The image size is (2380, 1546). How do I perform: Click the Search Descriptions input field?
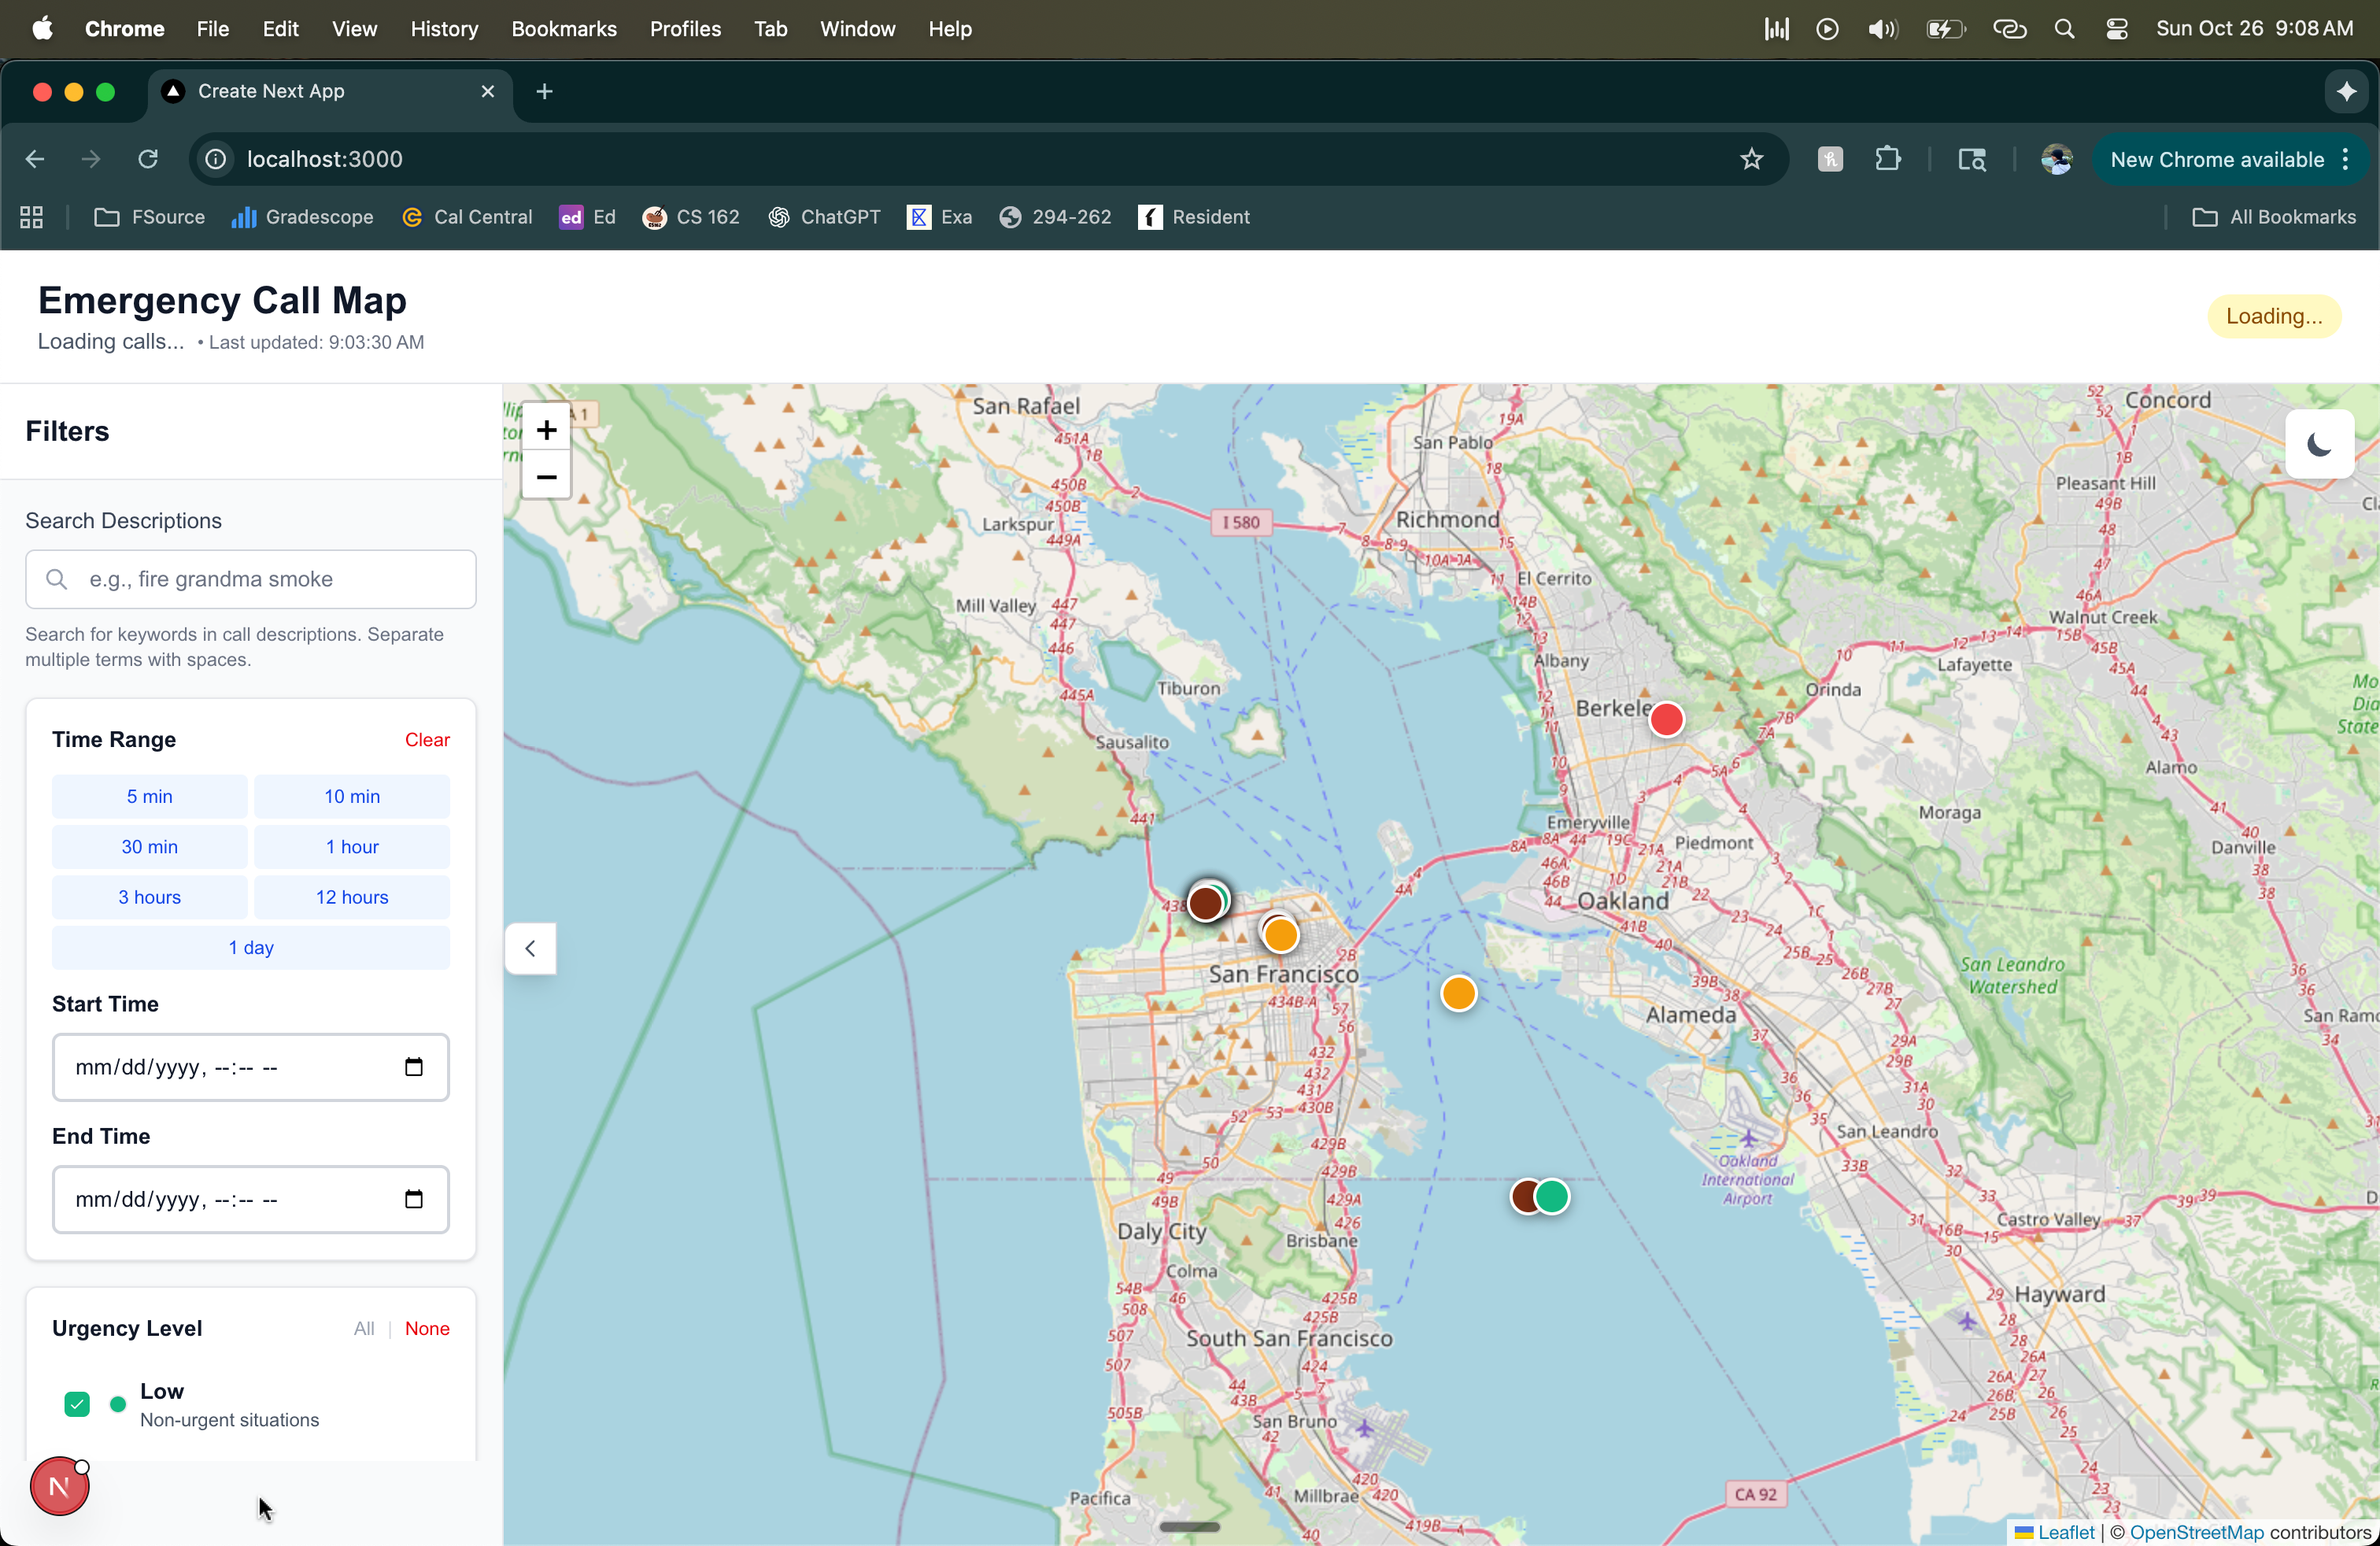tap(250, 579)
